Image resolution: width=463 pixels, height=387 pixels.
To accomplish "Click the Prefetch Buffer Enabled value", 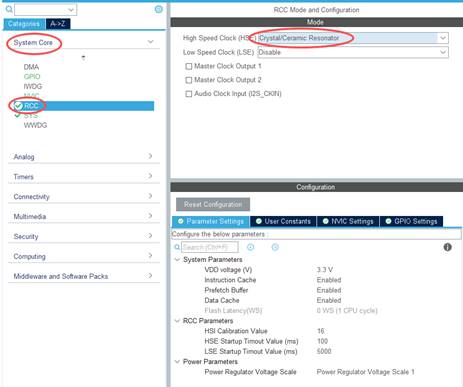I will pyautogui.click(x=329, y=290).
